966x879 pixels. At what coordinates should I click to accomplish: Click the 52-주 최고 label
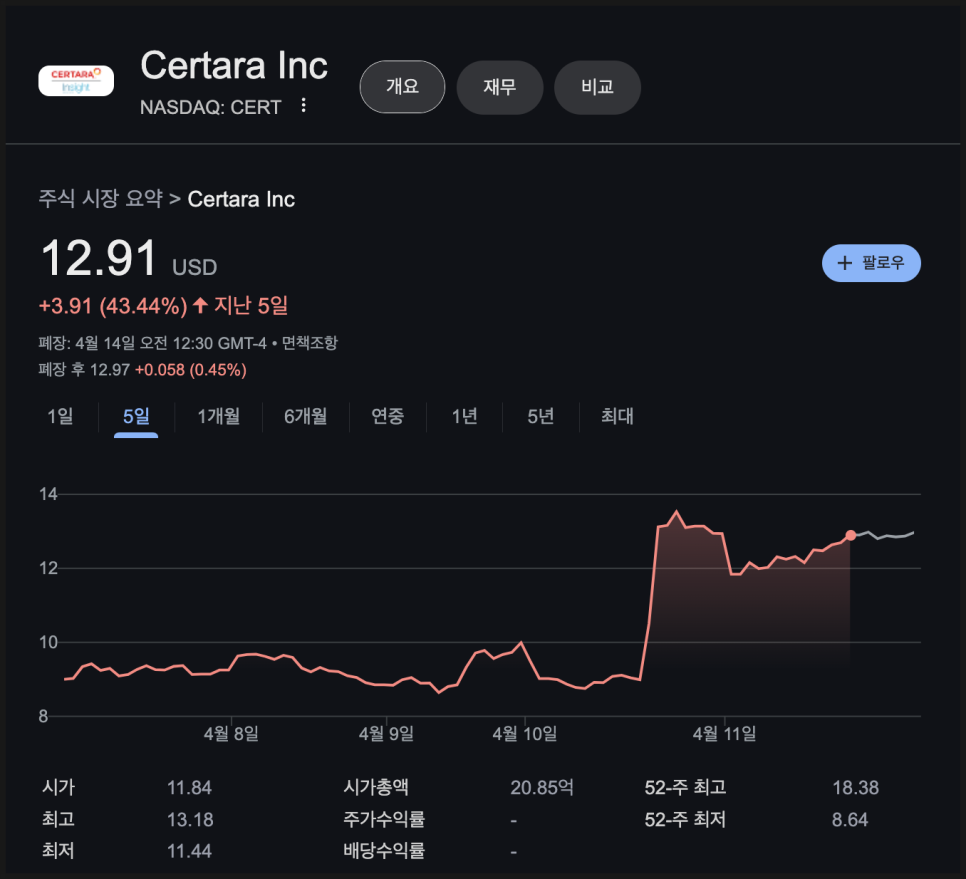coord(685,787)
